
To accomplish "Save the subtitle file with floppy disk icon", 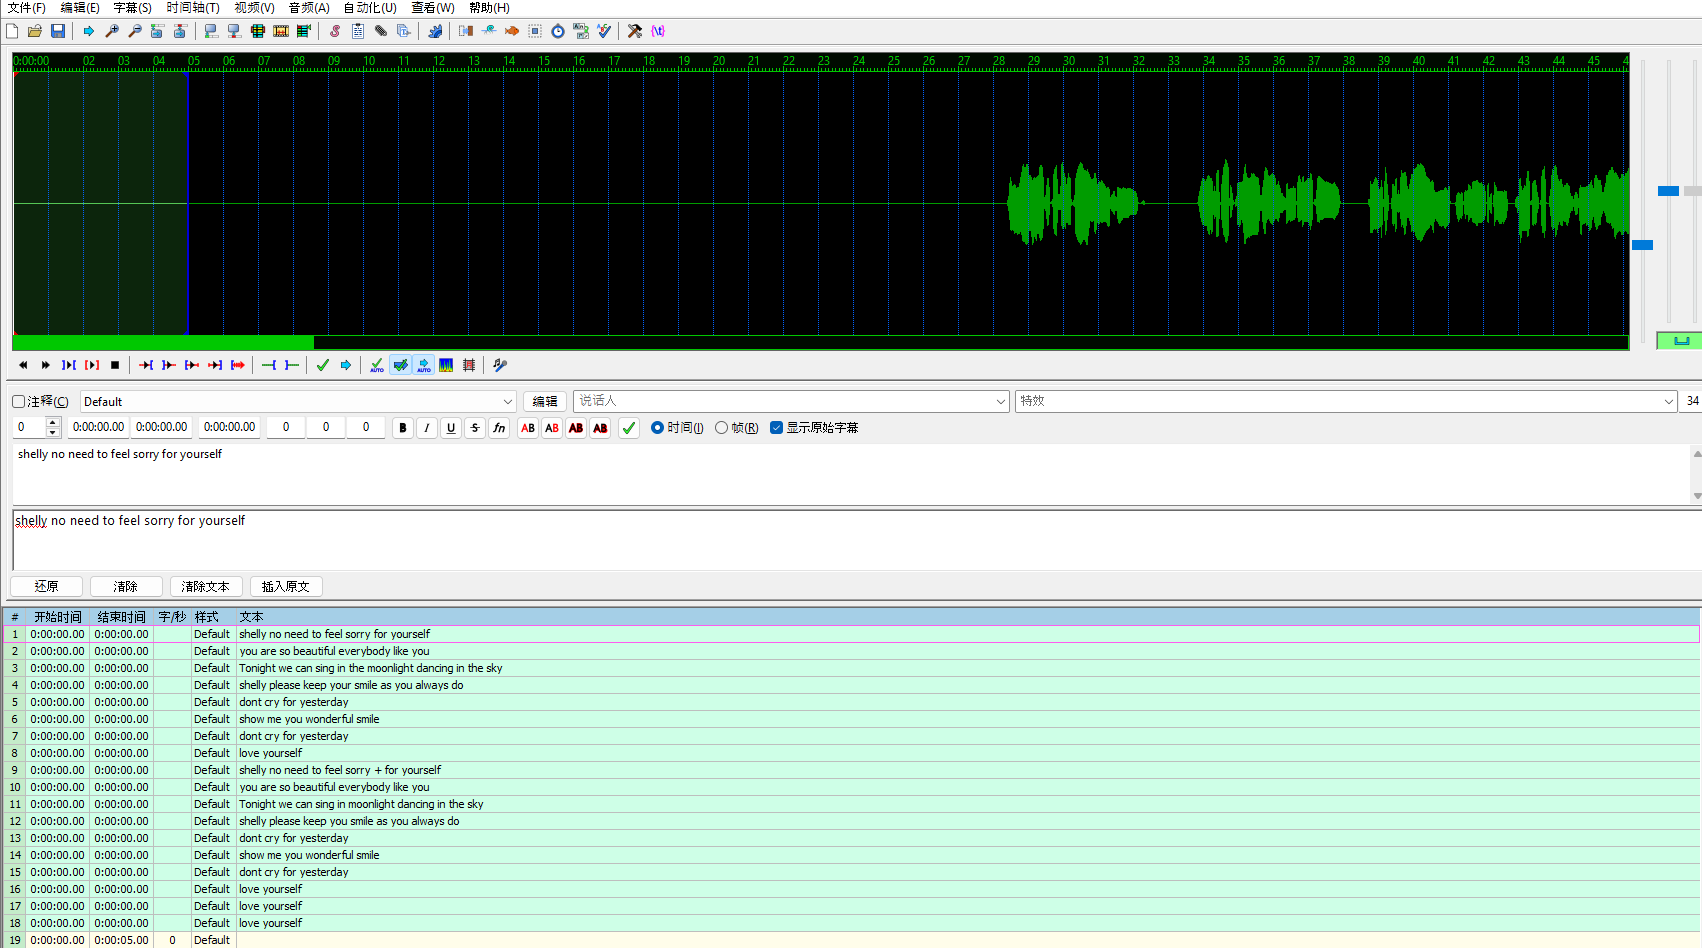I will [x=58, y=31].
